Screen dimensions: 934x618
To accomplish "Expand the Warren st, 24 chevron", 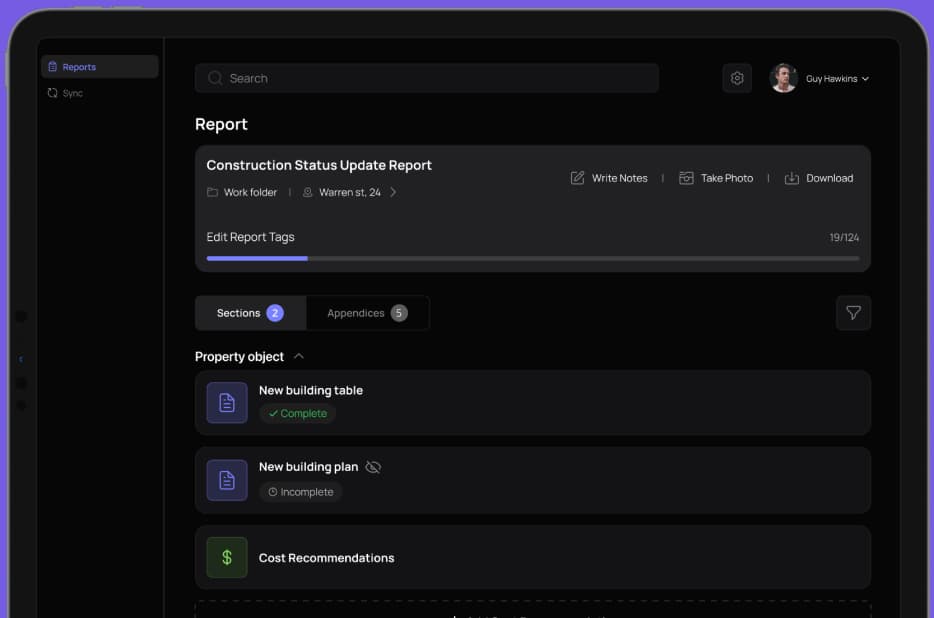I will [393, 192].
